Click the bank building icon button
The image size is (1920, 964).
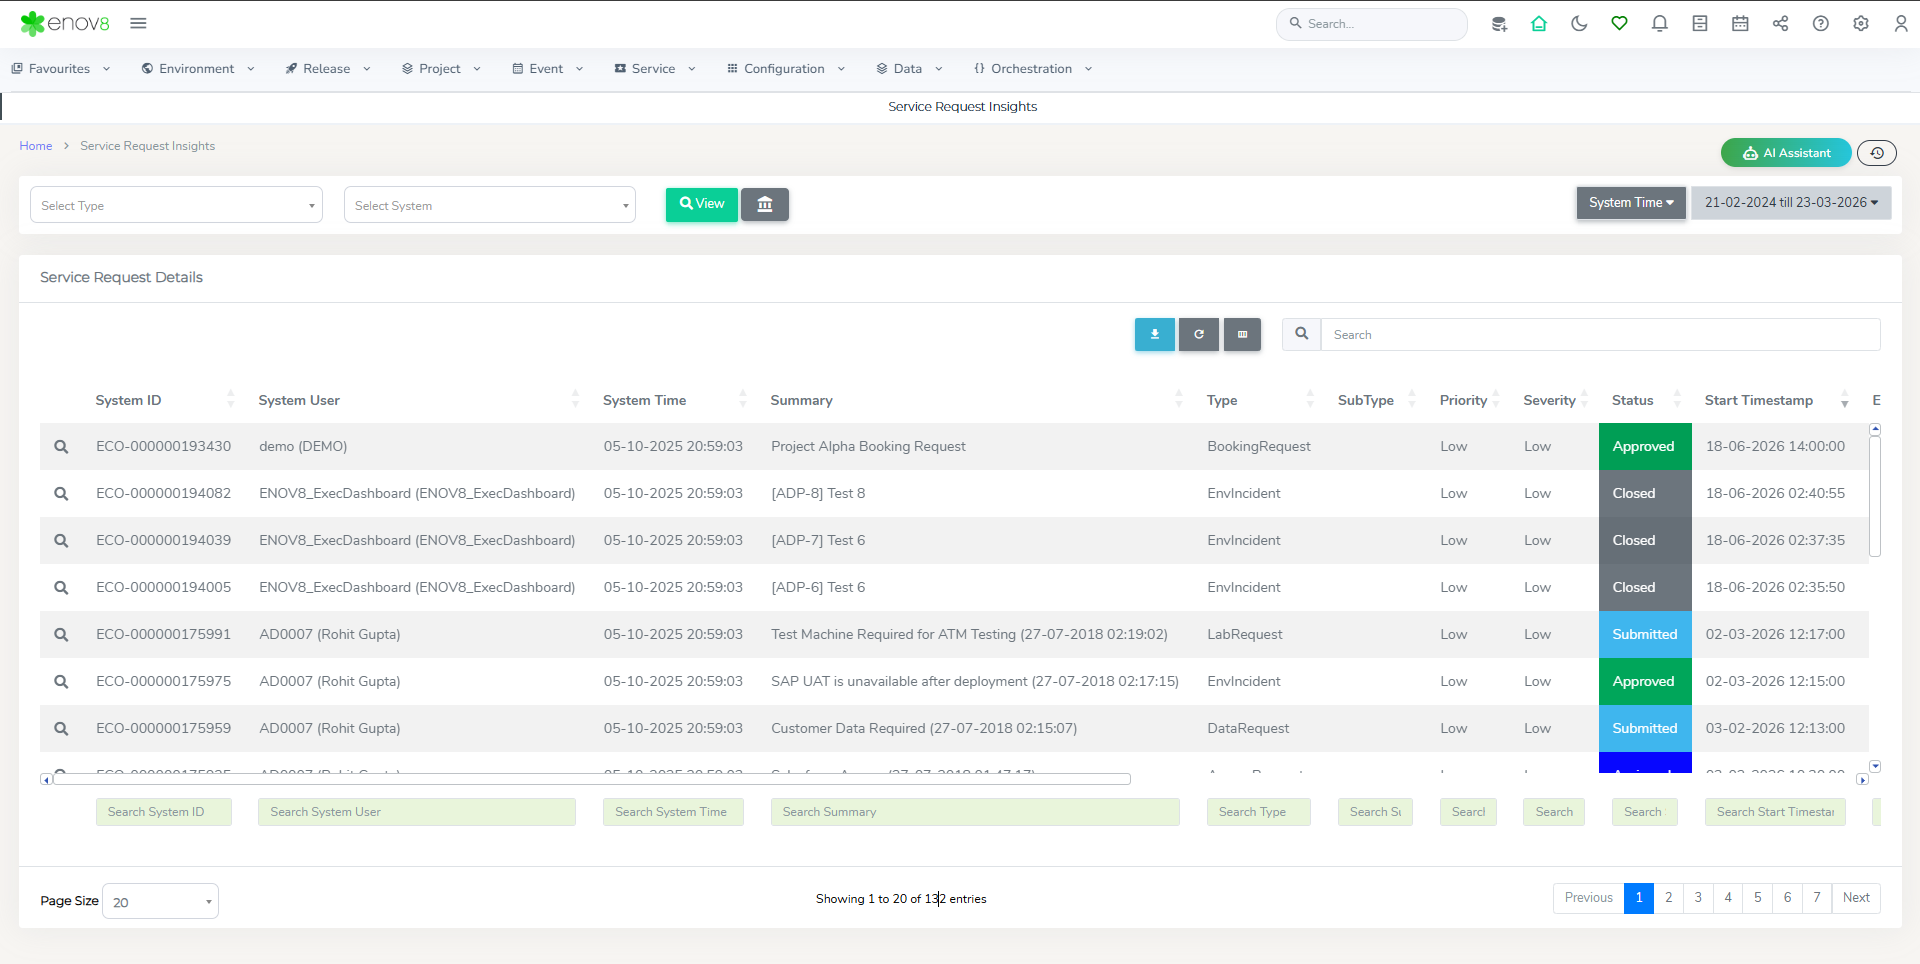click(765, 205)
